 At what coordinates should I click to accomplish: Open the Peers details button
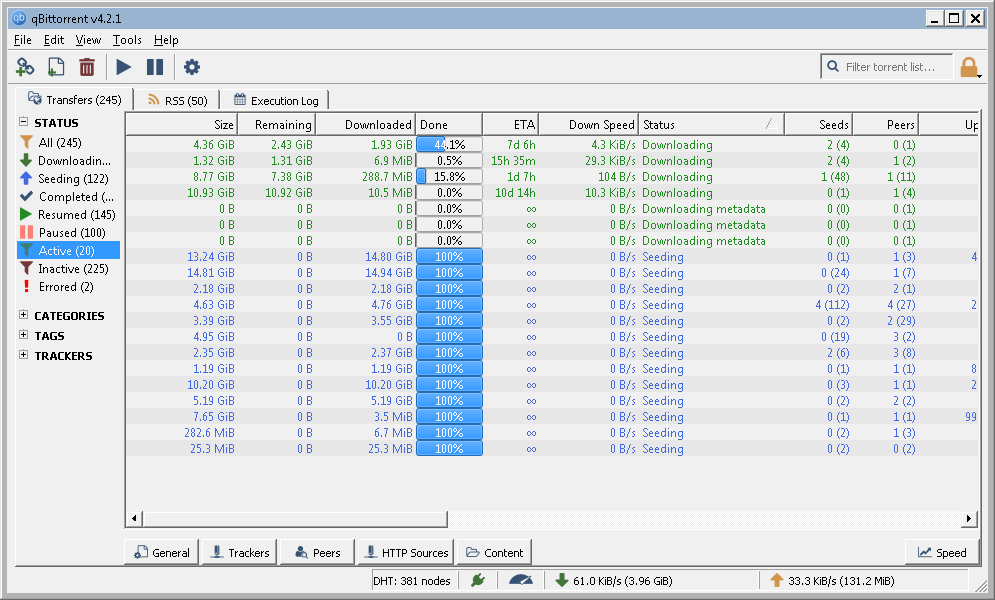point(318,552)
